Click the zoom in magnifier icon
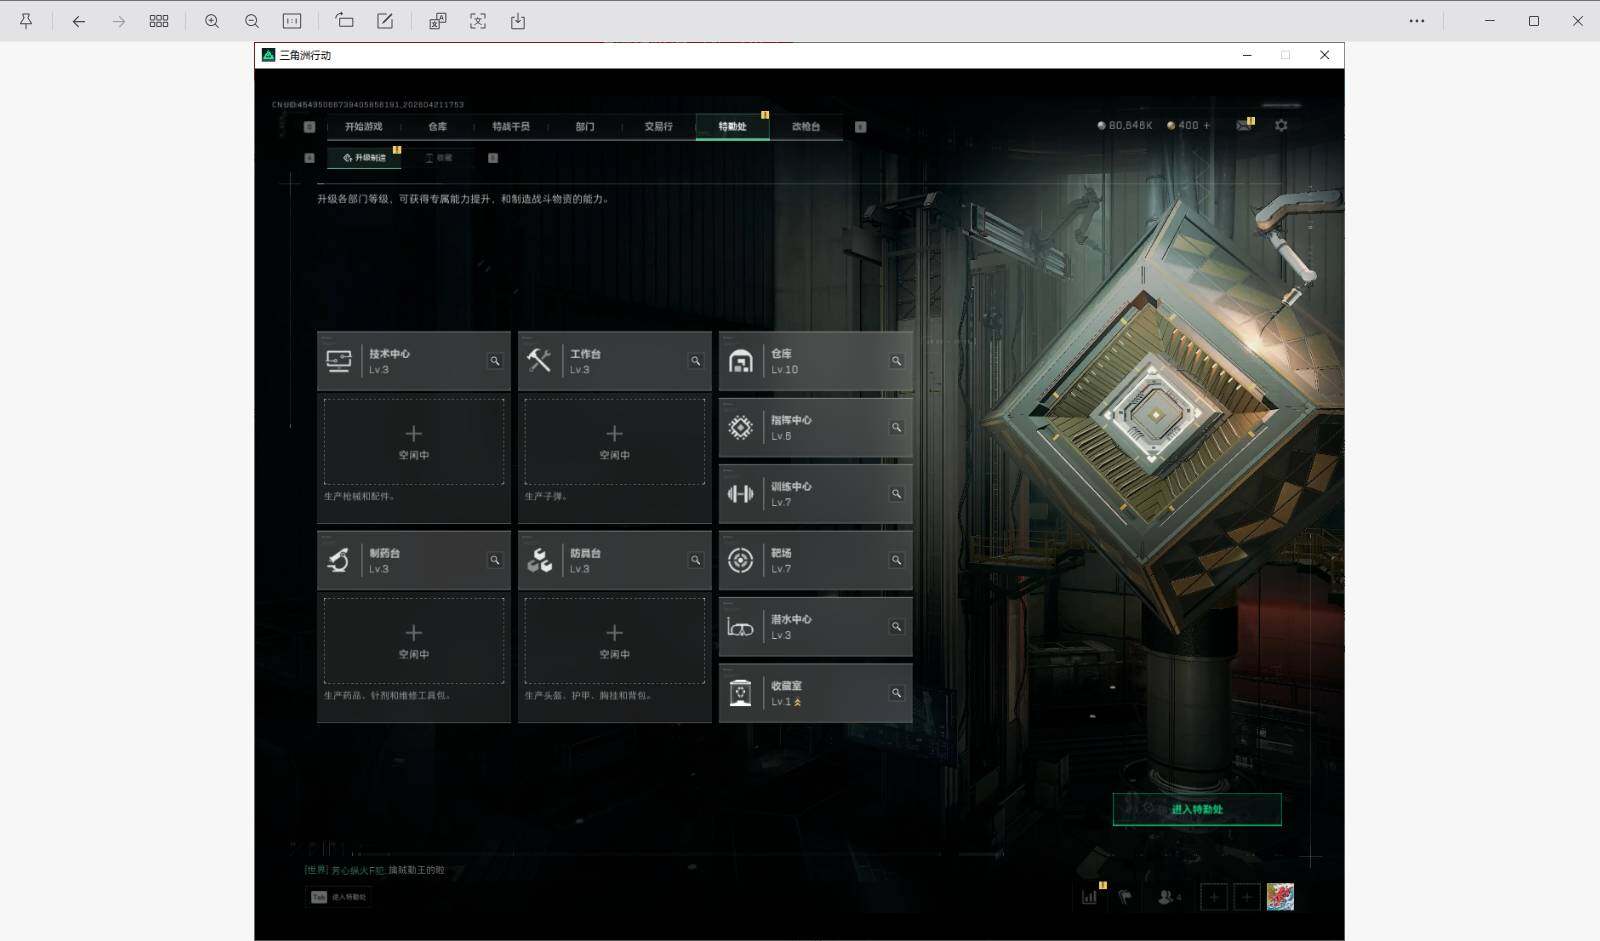 [x=212, y=21]
